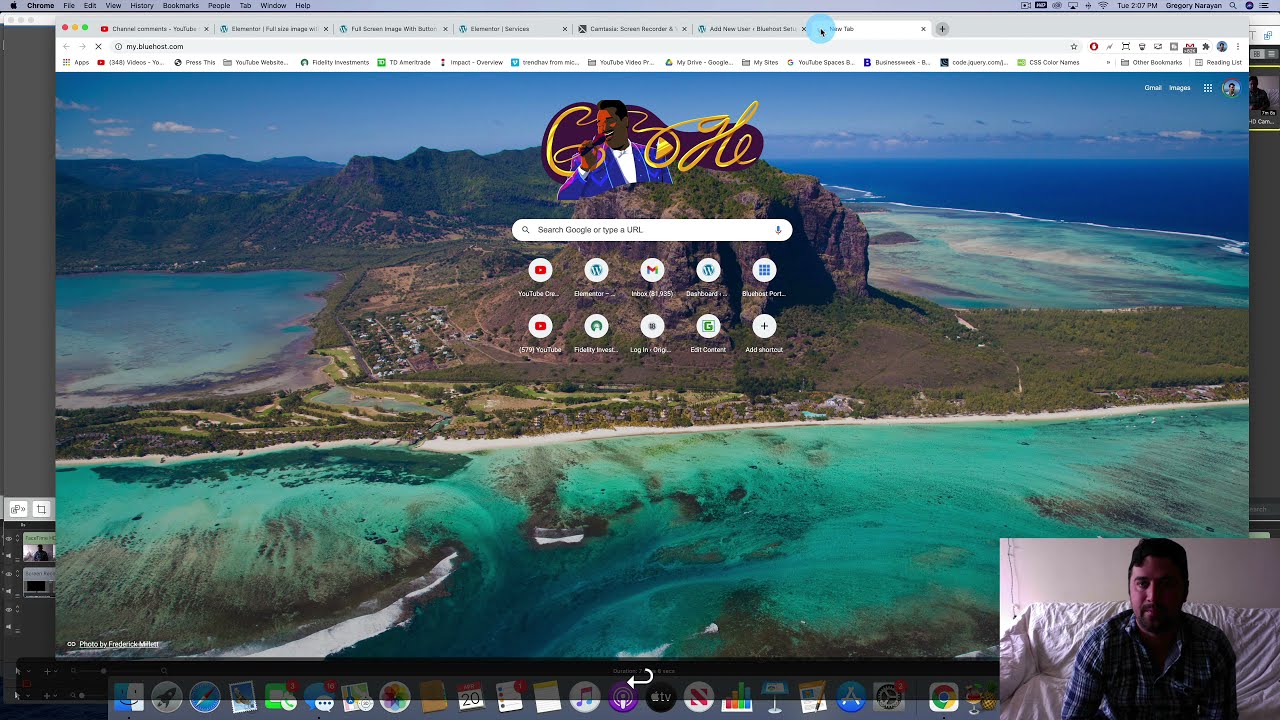Open the Fidelity Investments bookmark
This screenshot has width=1280, height=720.
(x=335, y=62)
